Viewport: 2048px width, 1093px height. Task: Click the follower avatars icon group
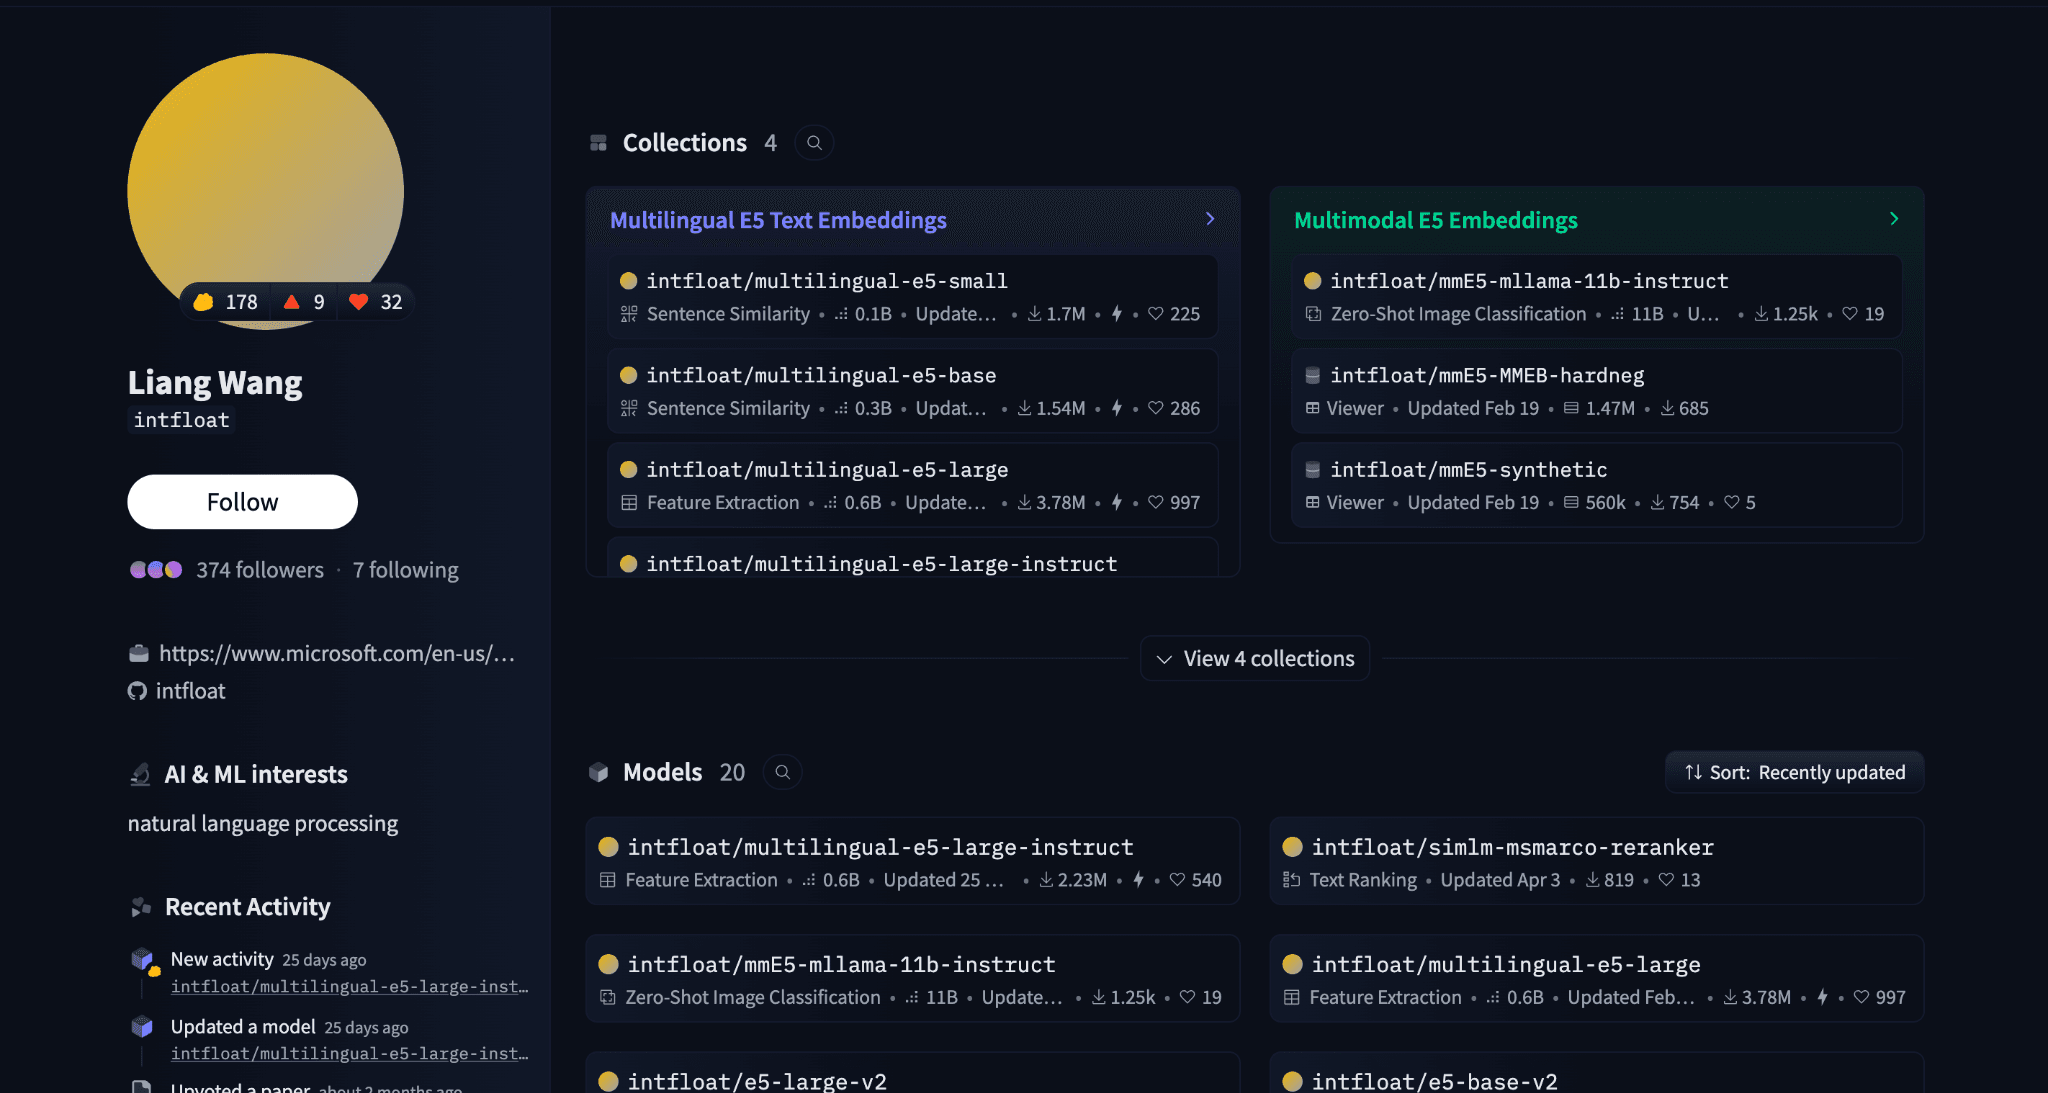(x=156, y=570)
